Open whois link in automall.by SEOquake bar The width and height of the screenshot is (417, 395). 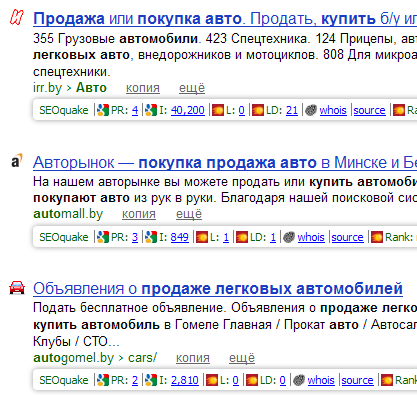311,237
